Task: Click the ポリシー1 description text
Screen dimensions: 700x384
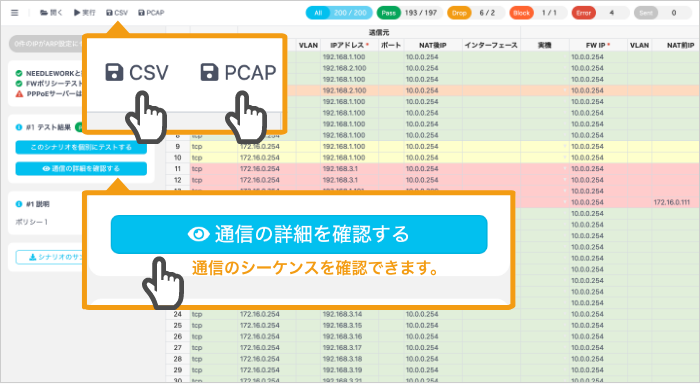Action: coord(31,222)
